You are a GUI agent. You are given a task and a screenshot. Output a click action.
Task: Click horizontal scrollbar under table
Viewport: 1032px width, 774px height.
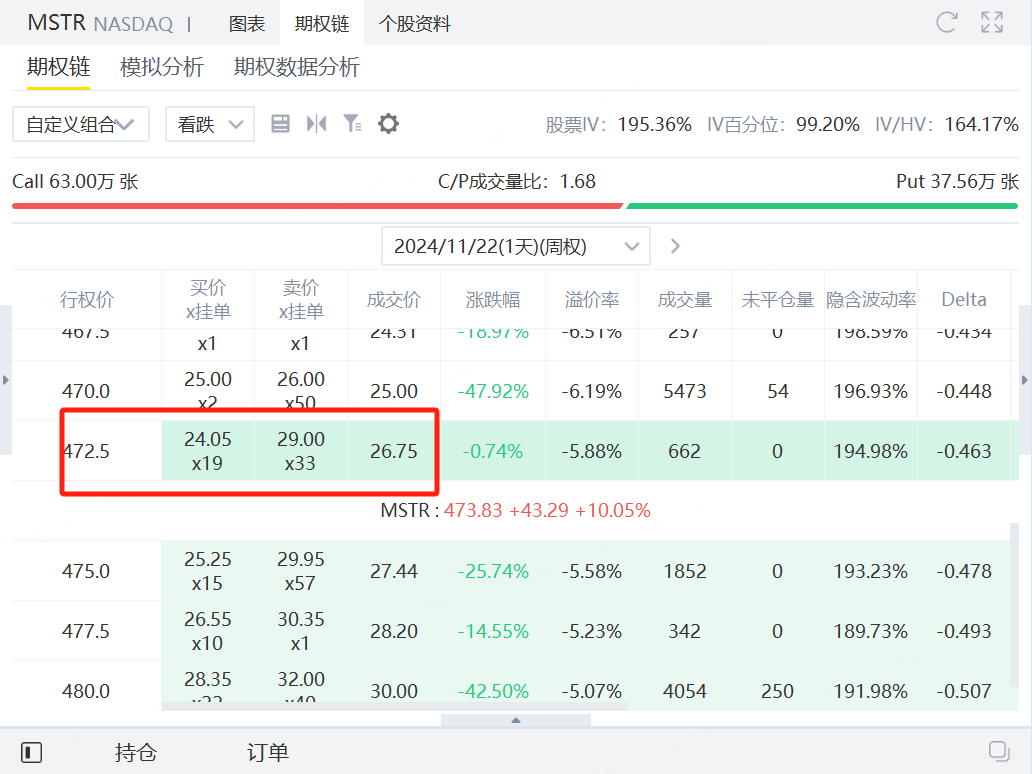(x=394, y=706)
